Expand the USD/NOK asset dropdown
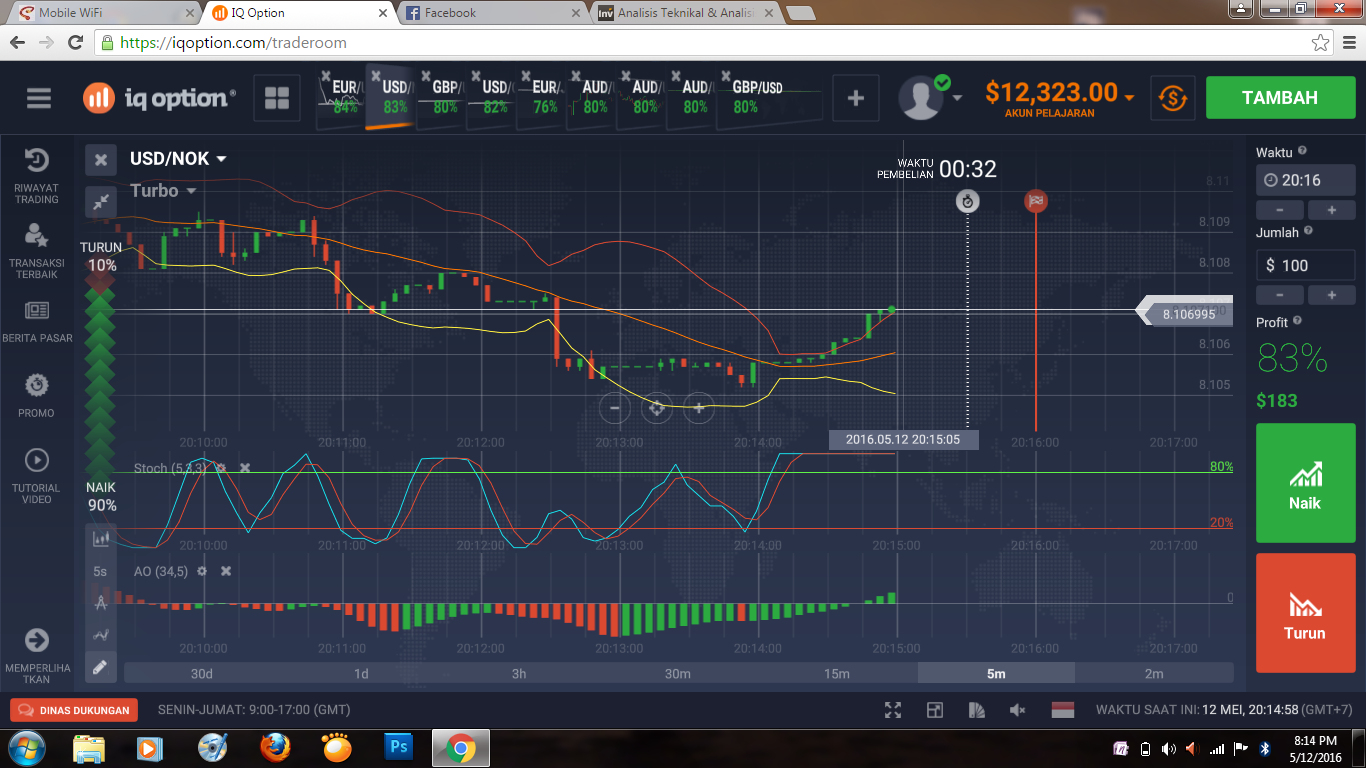Screen dimensions: 1366x768 pyautogui.click(x=178, y=159)
